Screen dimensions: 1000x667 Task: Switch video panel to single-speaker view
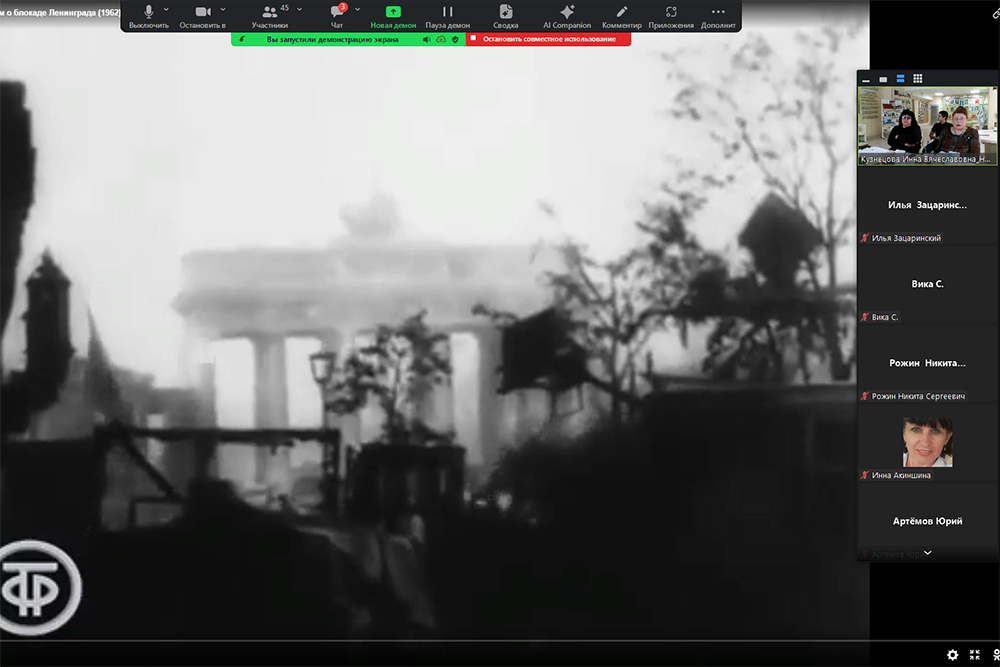[883, 79]
